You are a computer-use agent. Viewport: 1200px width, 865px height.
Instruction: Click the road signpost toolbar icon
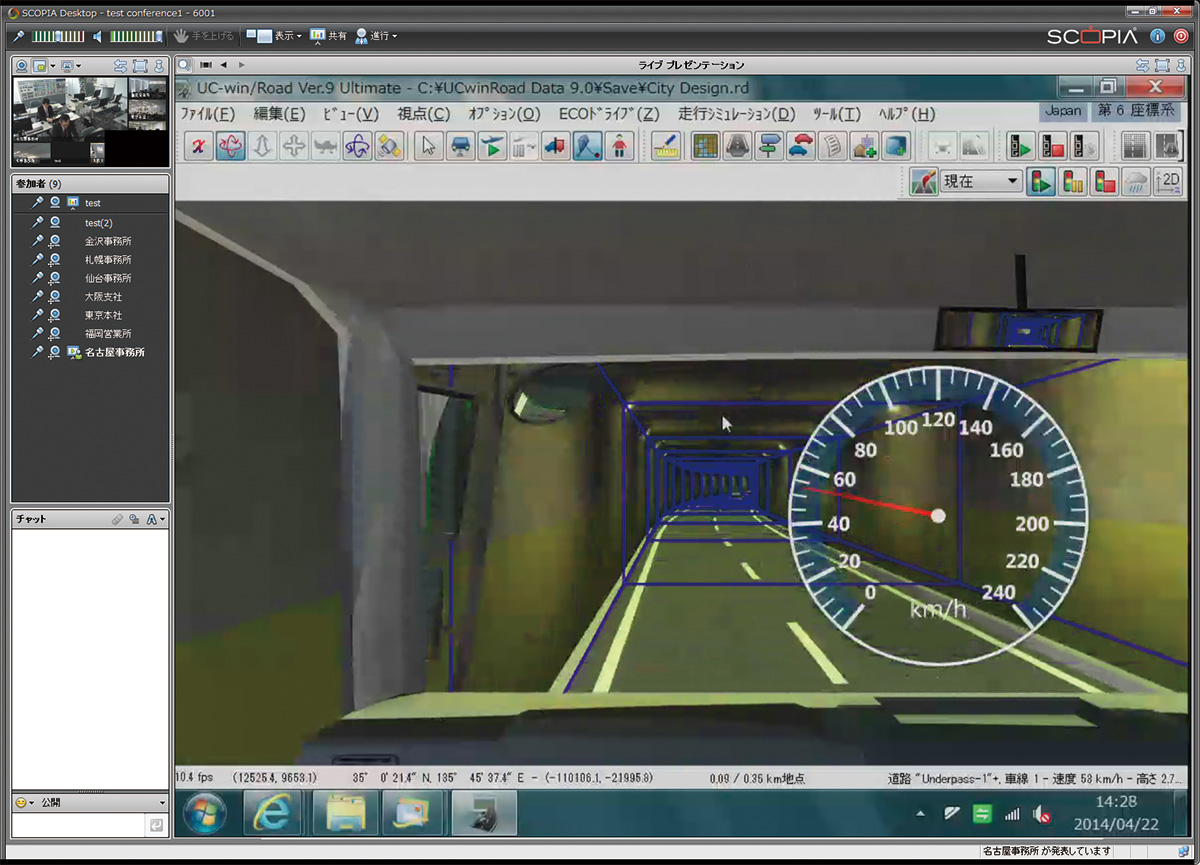tap(768, 147)
